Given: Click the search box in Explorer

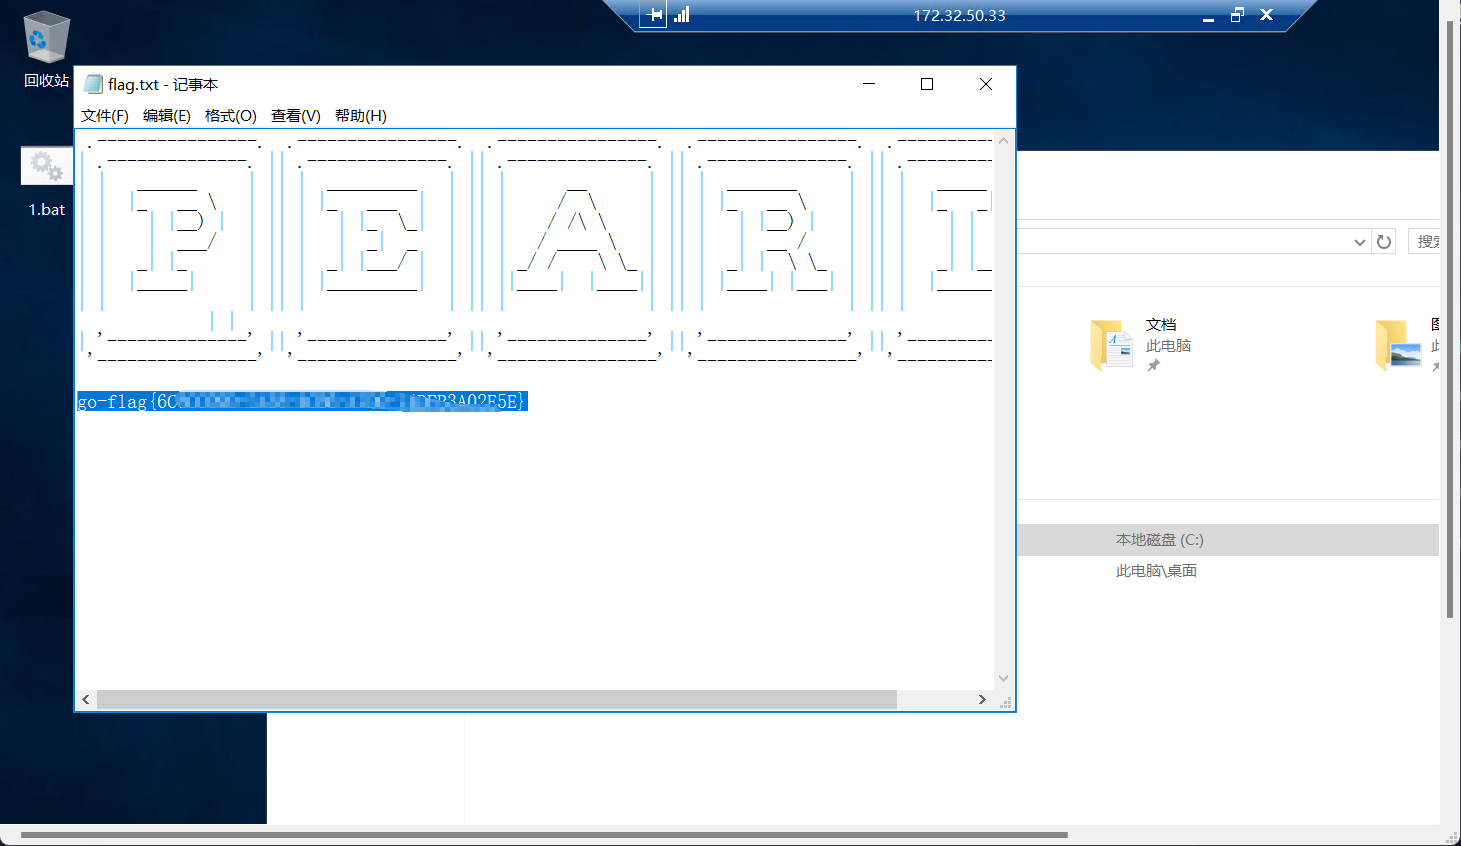Looking at the screenshot, I should point(1424,241).
